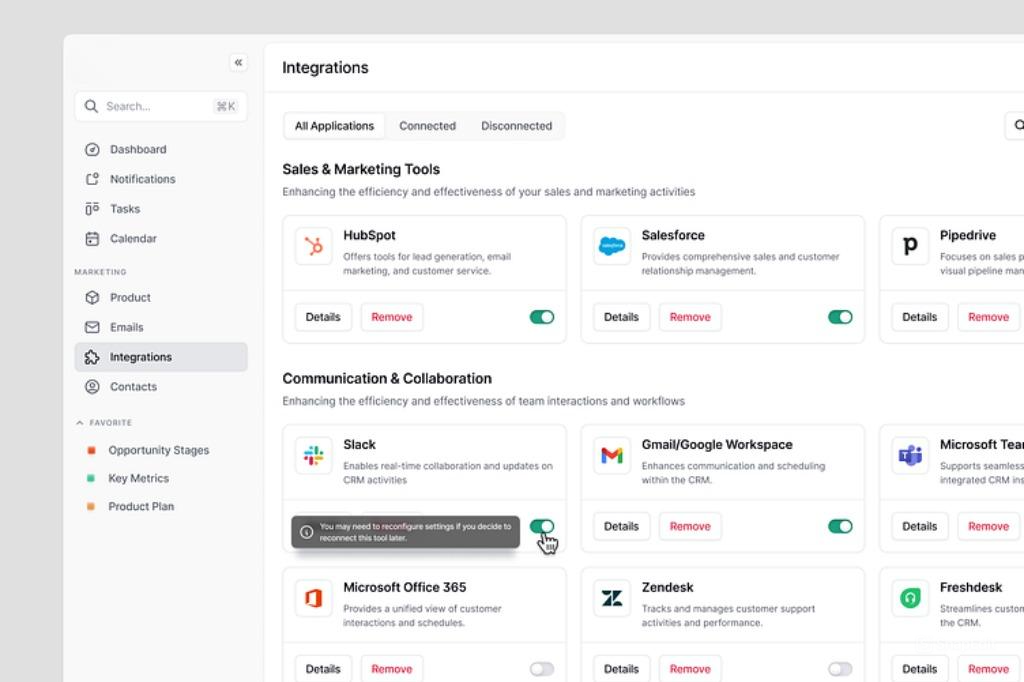Enable the Microsoft Office 365 toggle
The width and height of the screenshot is (1024, 682).
542,669
